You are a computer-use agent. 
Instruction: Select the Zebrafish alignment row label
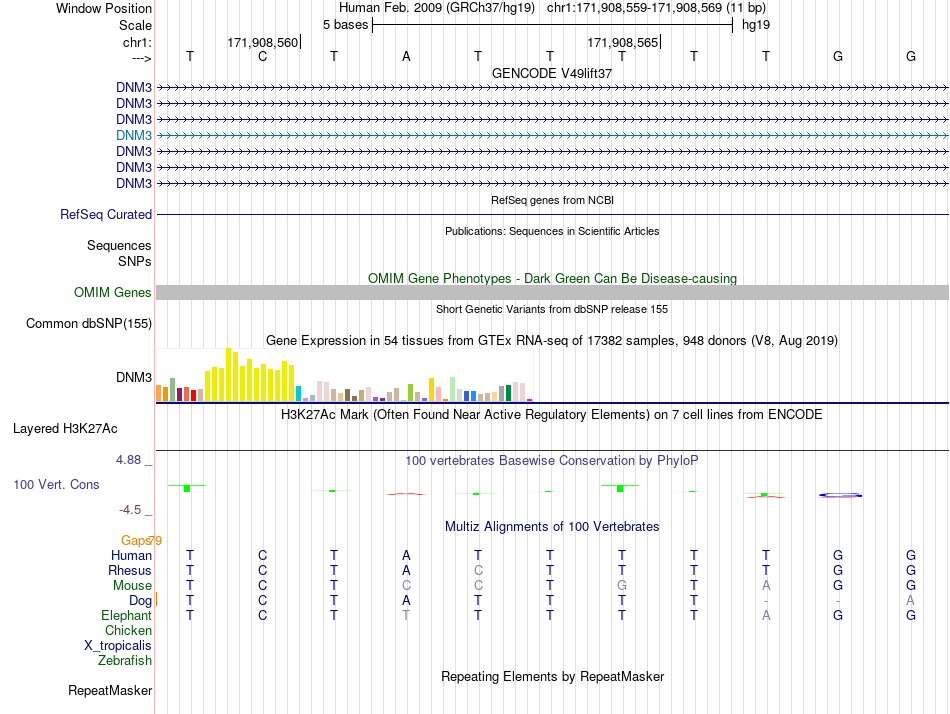point(125,660)
